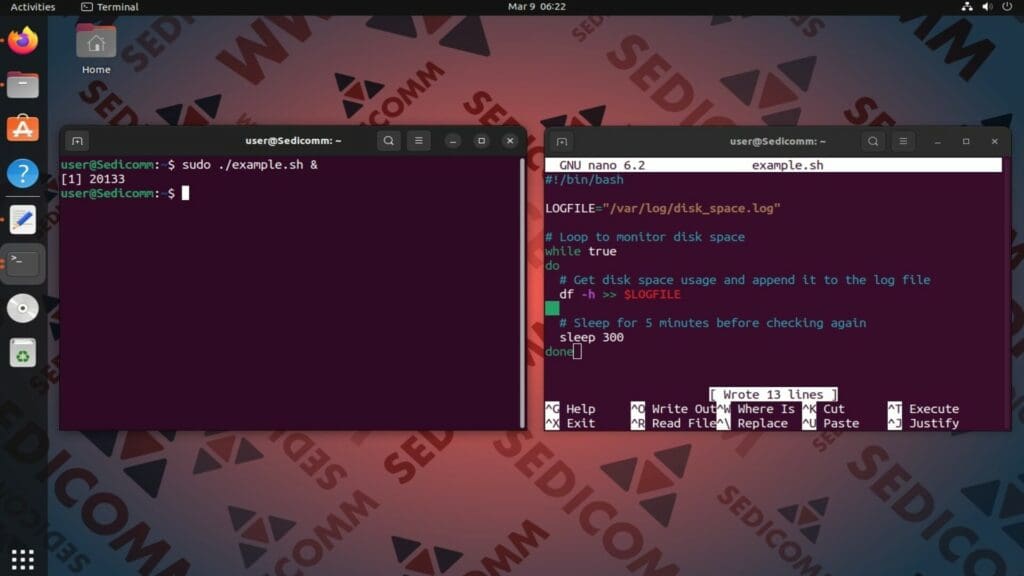Click the '#!/bin/bash' line in nano
This screenshot has height=576, width=1024.
pos(584,180)
